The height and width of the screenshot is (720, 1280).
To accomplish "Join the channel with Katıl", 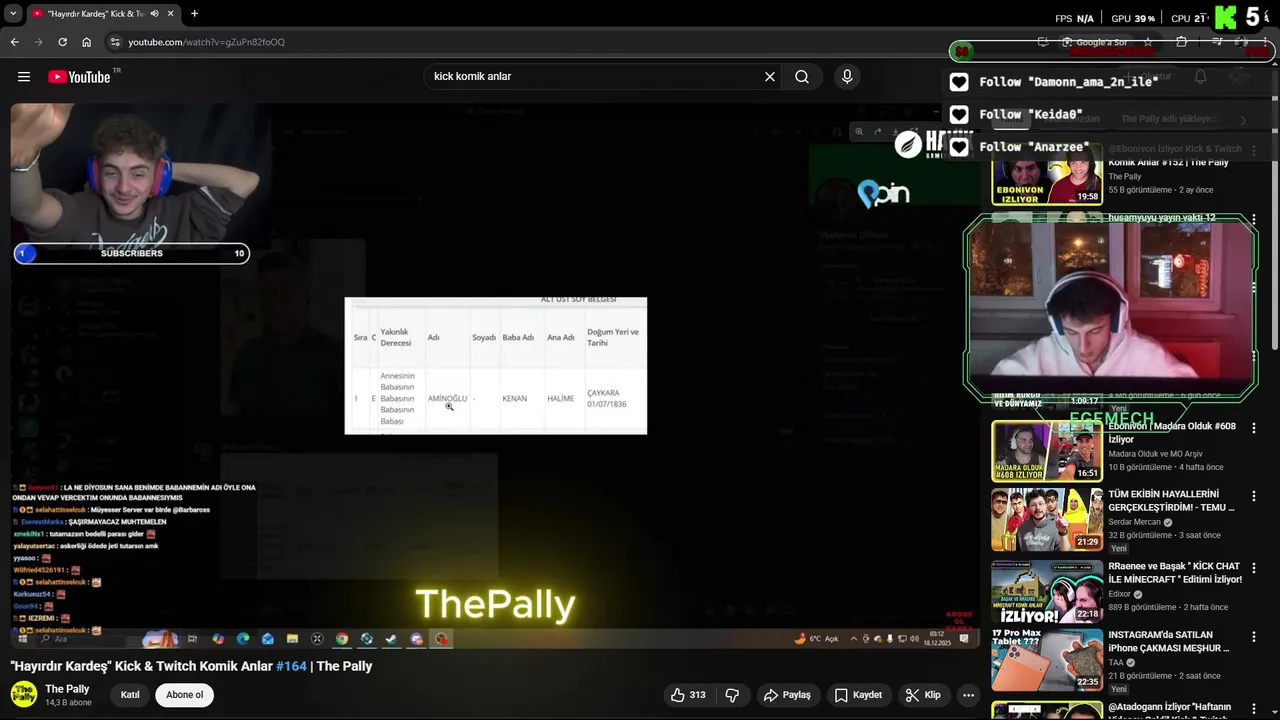I will 130,695.
